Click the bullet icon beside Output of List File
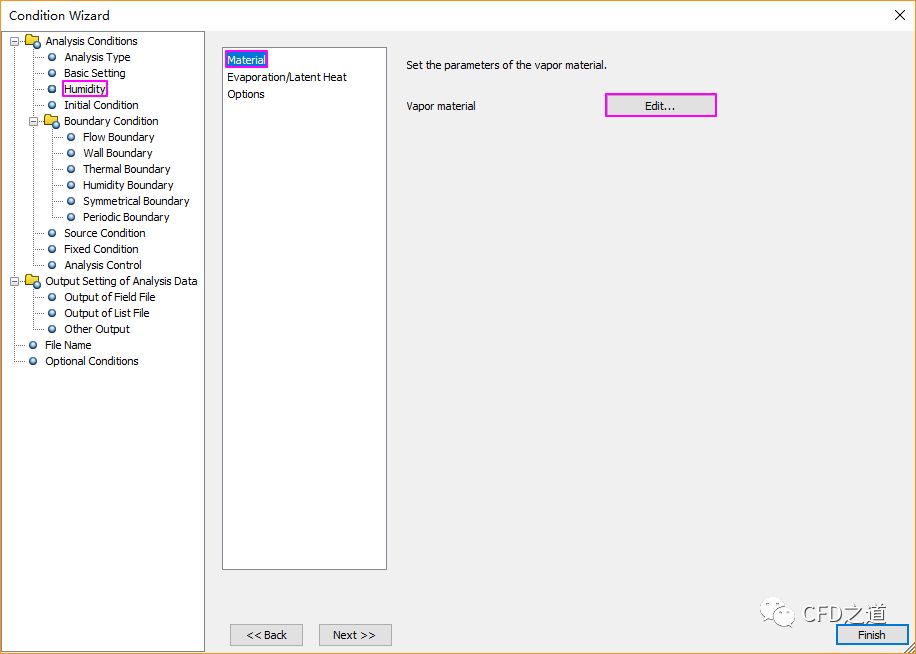The image size is (916, 654). coord(52,313)
